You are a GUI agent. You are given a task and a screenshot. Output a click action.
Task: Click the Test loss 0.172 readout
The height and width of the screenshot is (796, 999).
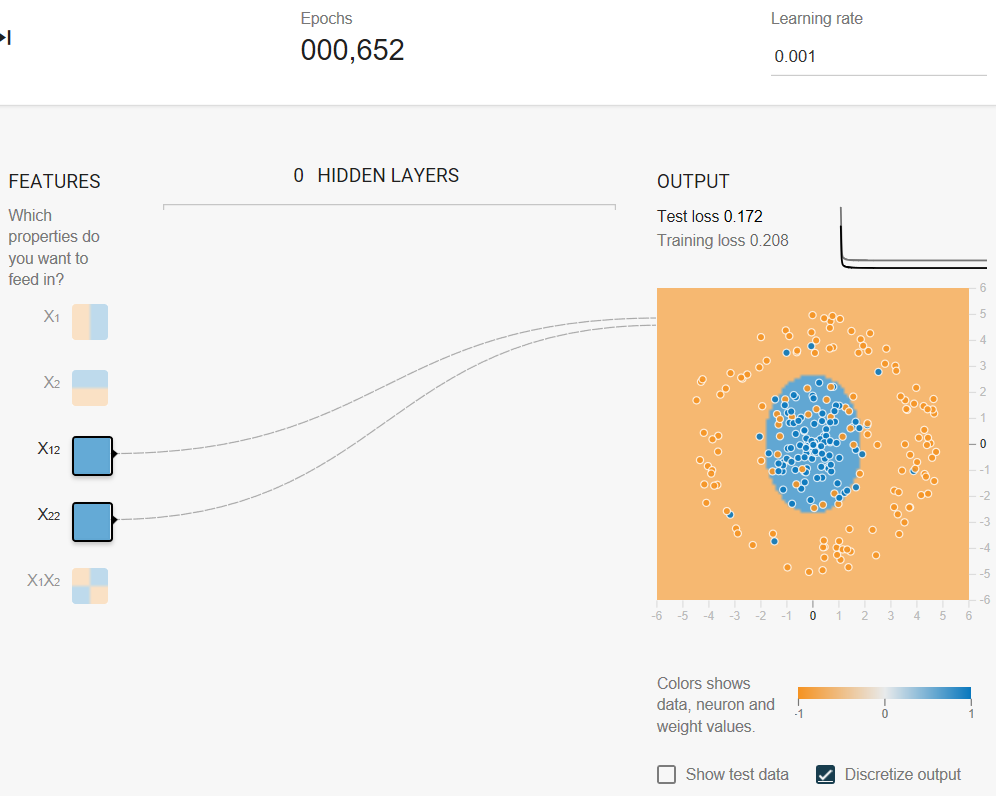(x=710, y=216)
